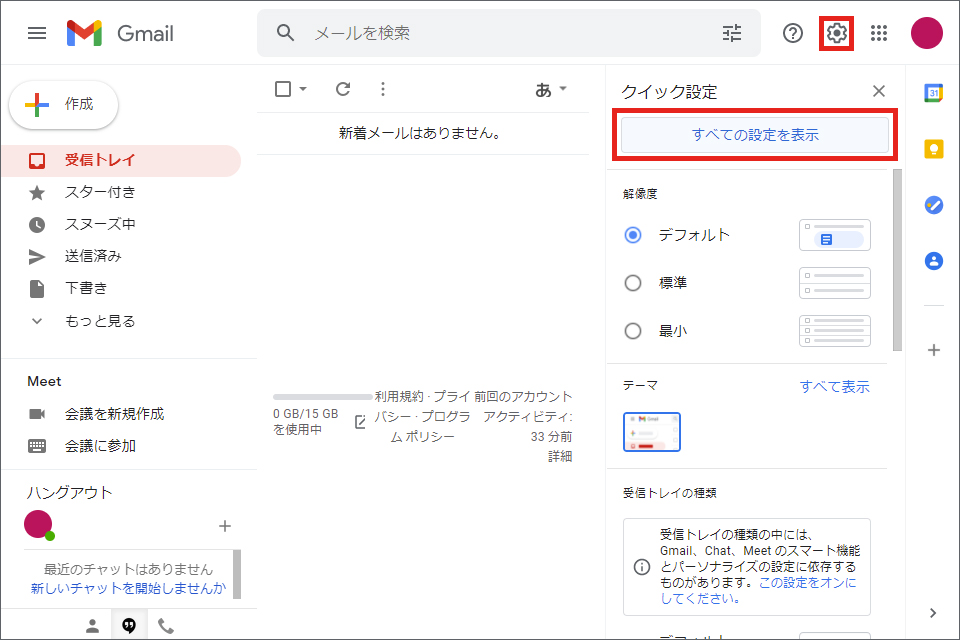Viewport: 960px width, 640px height.
Task: Open Google Keep in side panel
Action: pyautogui.click(x=934, y=149)
